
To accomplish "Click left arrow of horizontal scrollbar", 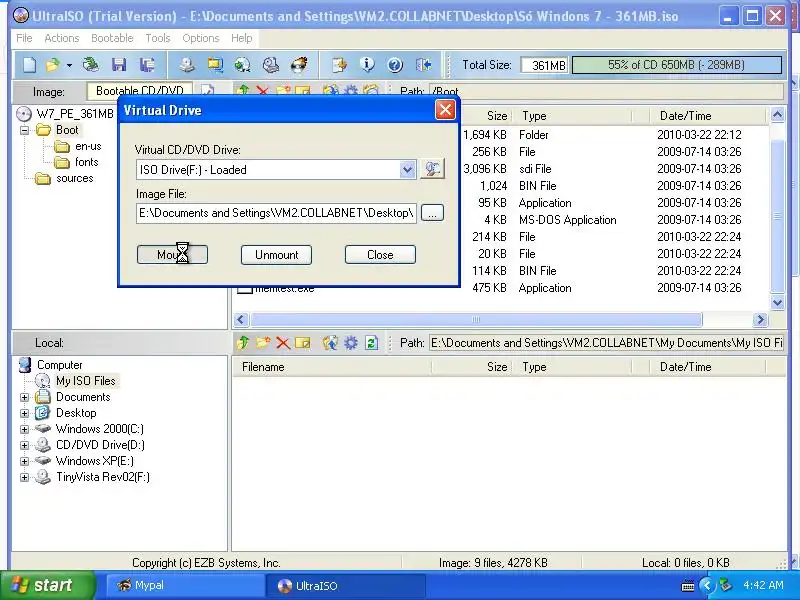I will click(241, 319).
